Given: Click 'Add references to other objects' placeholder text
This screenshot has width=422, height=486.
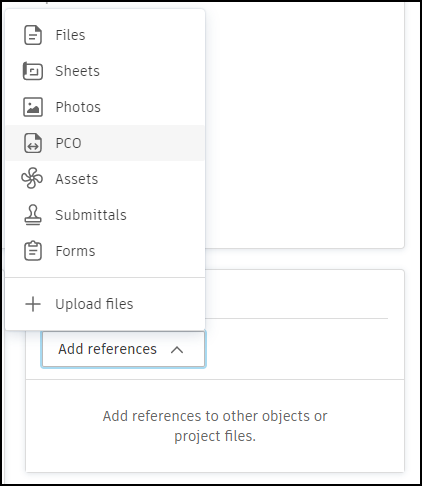Looking at the screenshot, I should pyautogui.click(x=215, y=426).
